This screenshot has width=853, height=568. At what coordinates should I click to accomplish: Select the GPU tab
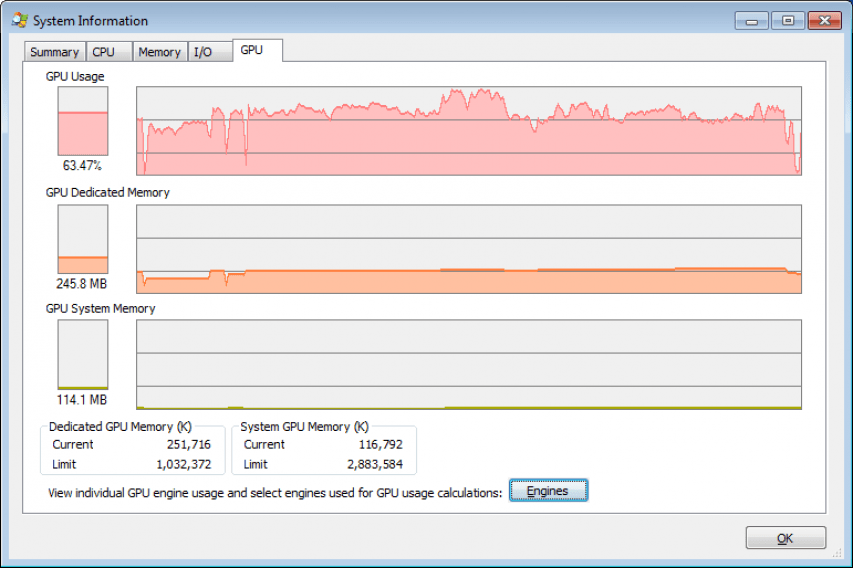[x=257, y=50]
